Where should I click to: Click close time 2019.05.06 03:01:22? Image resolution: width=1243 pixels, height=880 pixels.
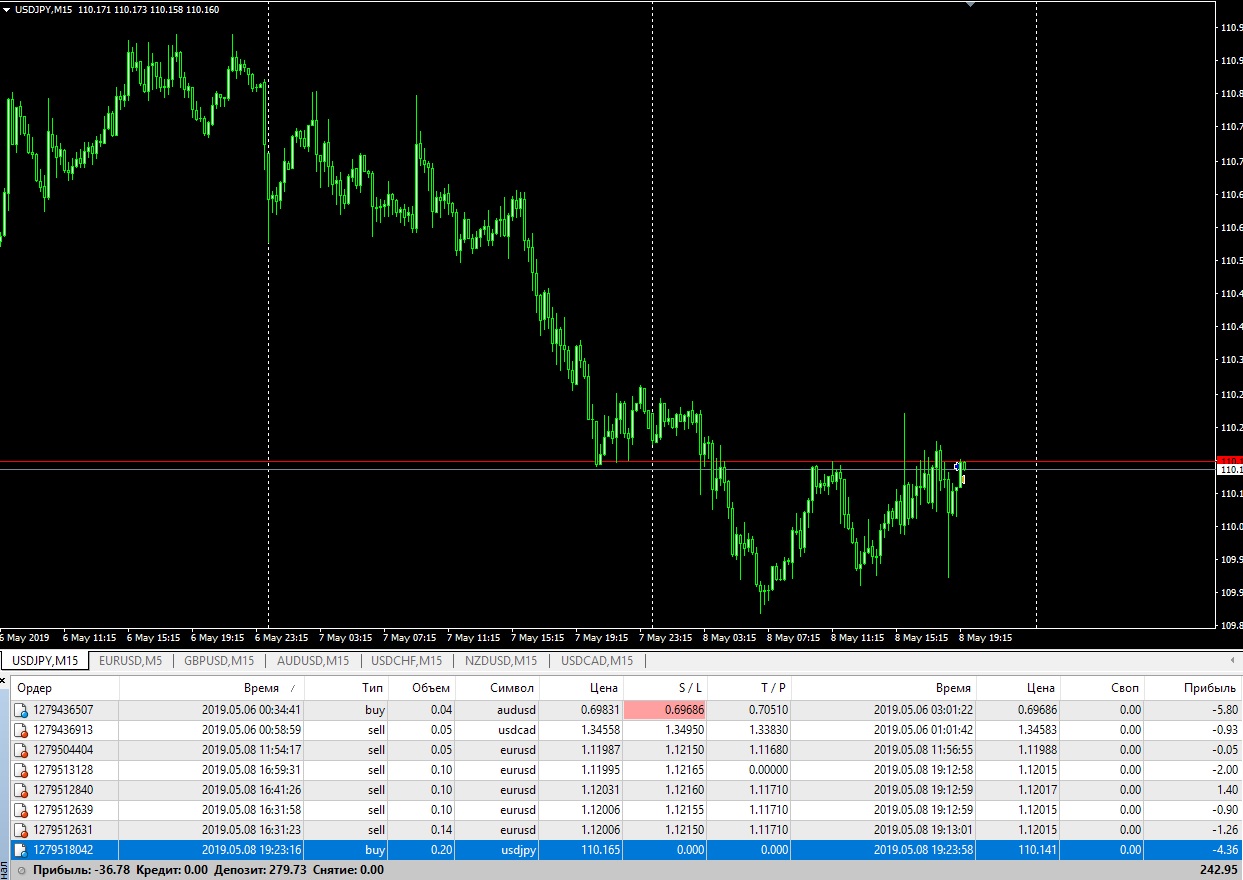tap(924, 710)
